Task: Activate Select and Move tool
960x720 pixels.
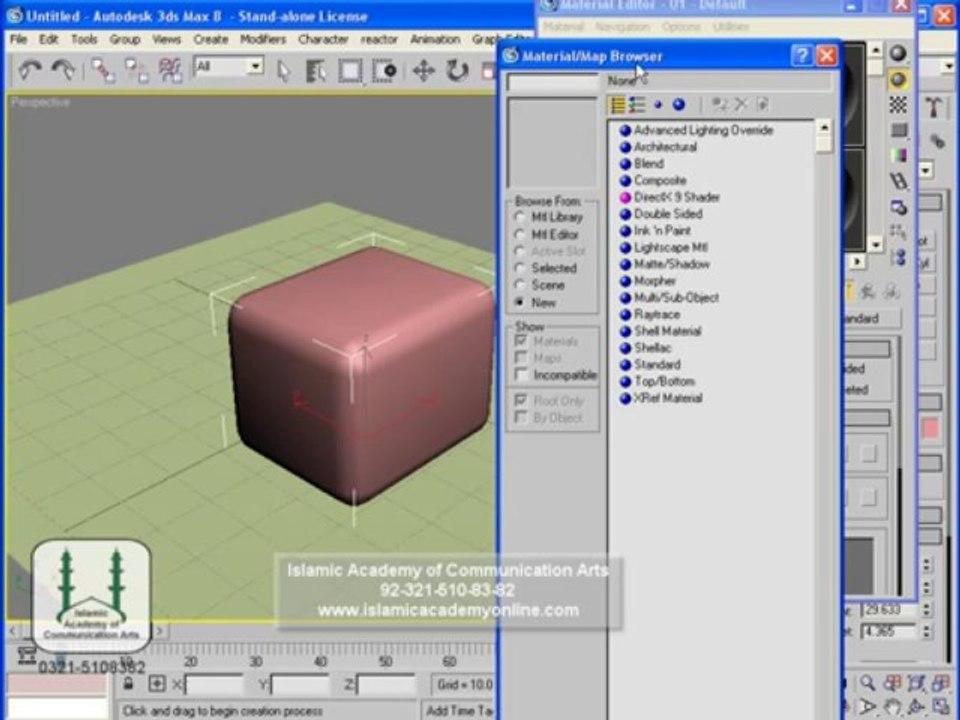Action: [424, 71]
